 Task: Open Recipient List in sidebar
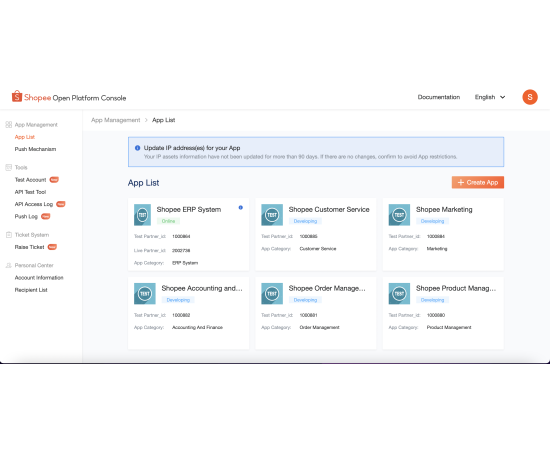[x=31, y=290]
